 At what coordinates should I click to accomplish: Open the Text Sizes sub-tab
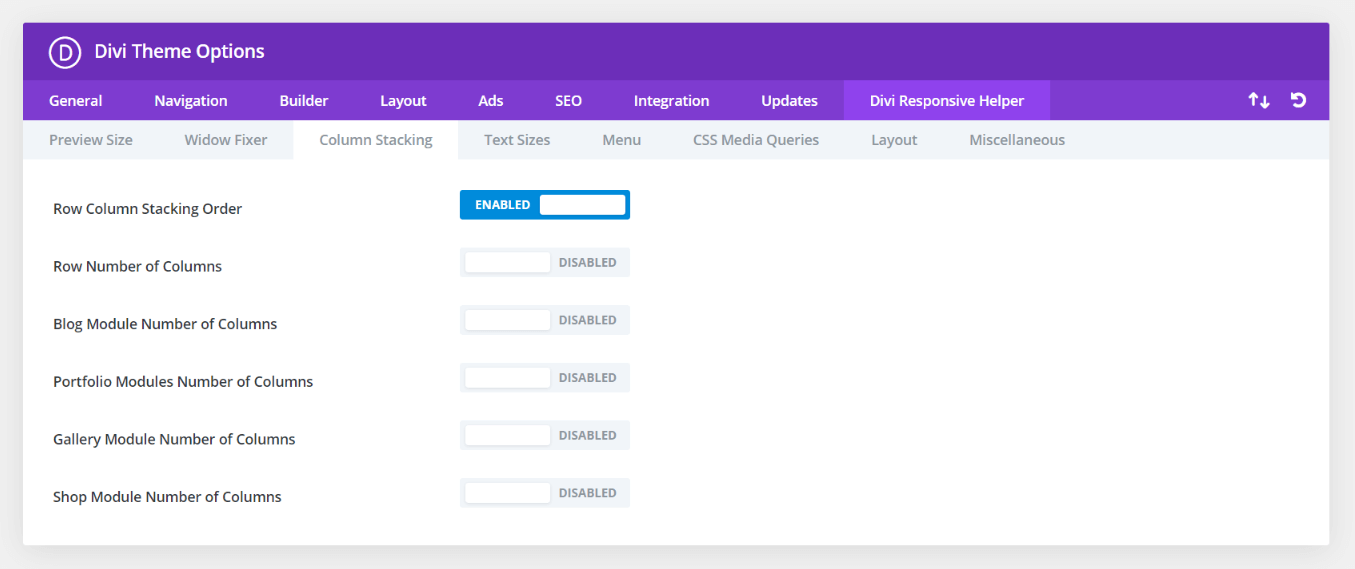coord(517,140)
